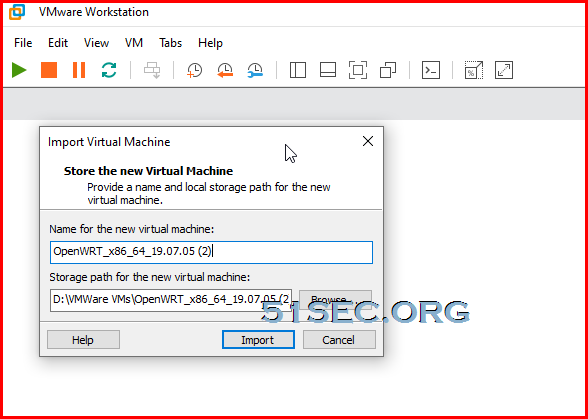The width and height of the screenshot is (588, 419).
Task: Click the Help button in dialog
Action: pyautogui.click(x=83, y=340)
